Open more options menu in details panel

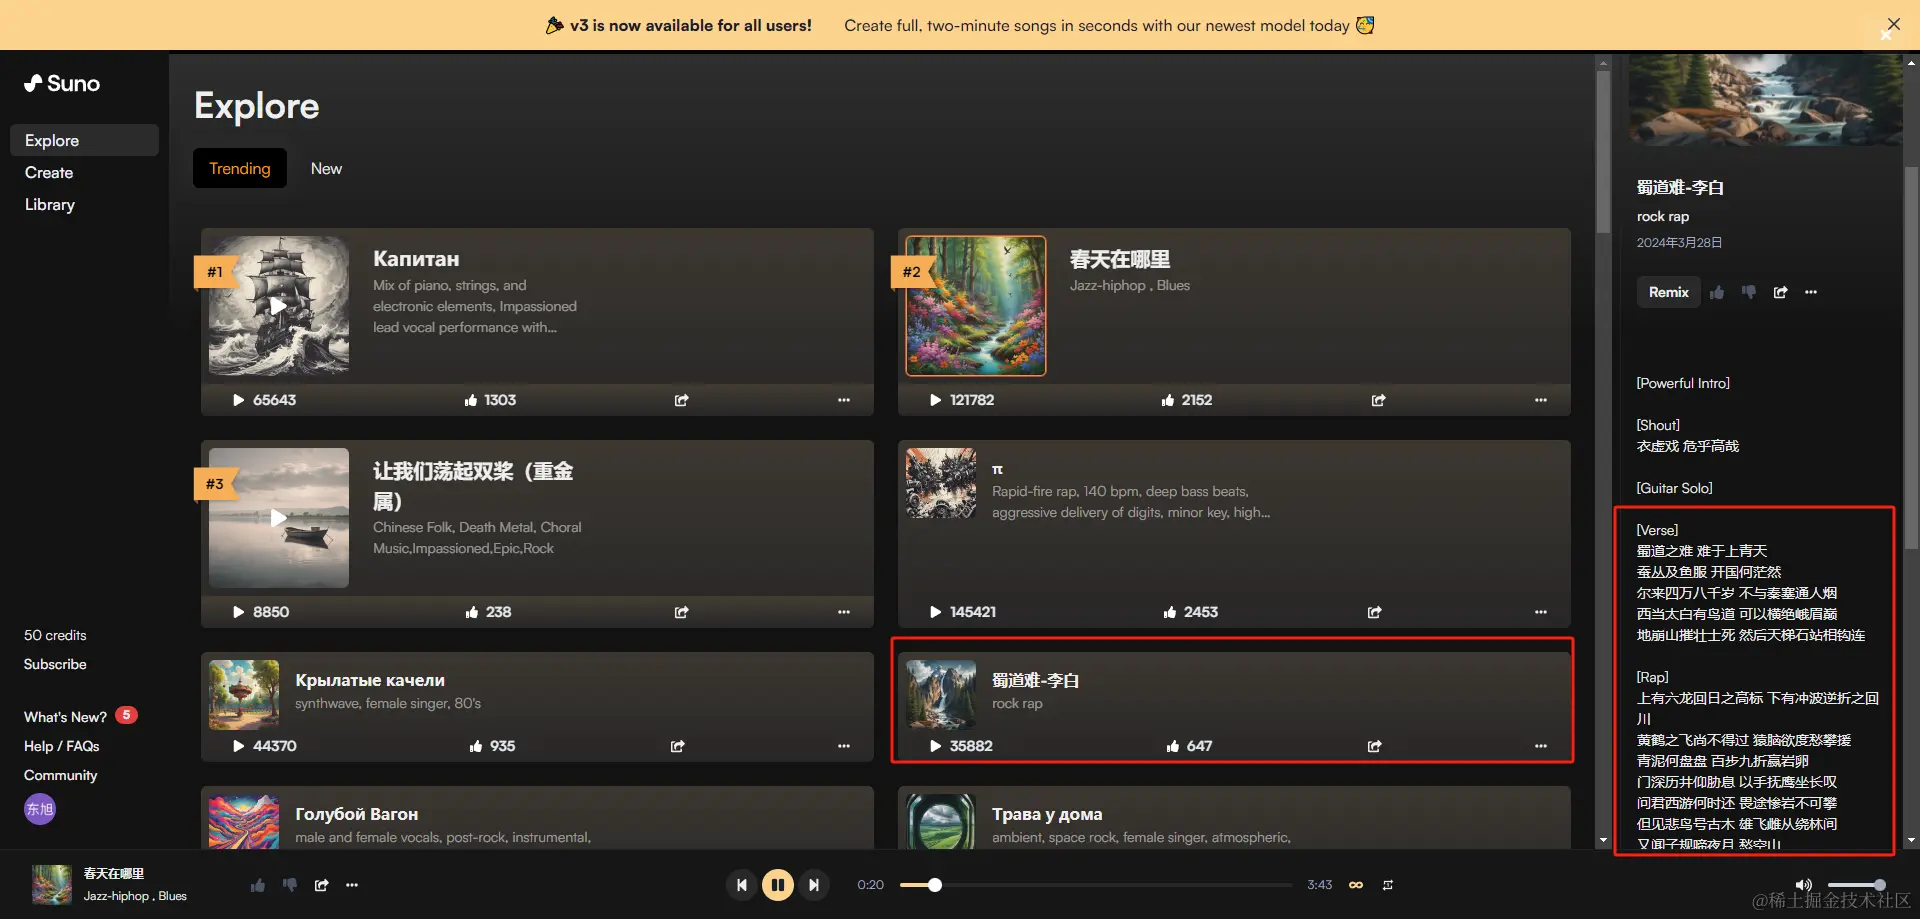coord(1811,292)
